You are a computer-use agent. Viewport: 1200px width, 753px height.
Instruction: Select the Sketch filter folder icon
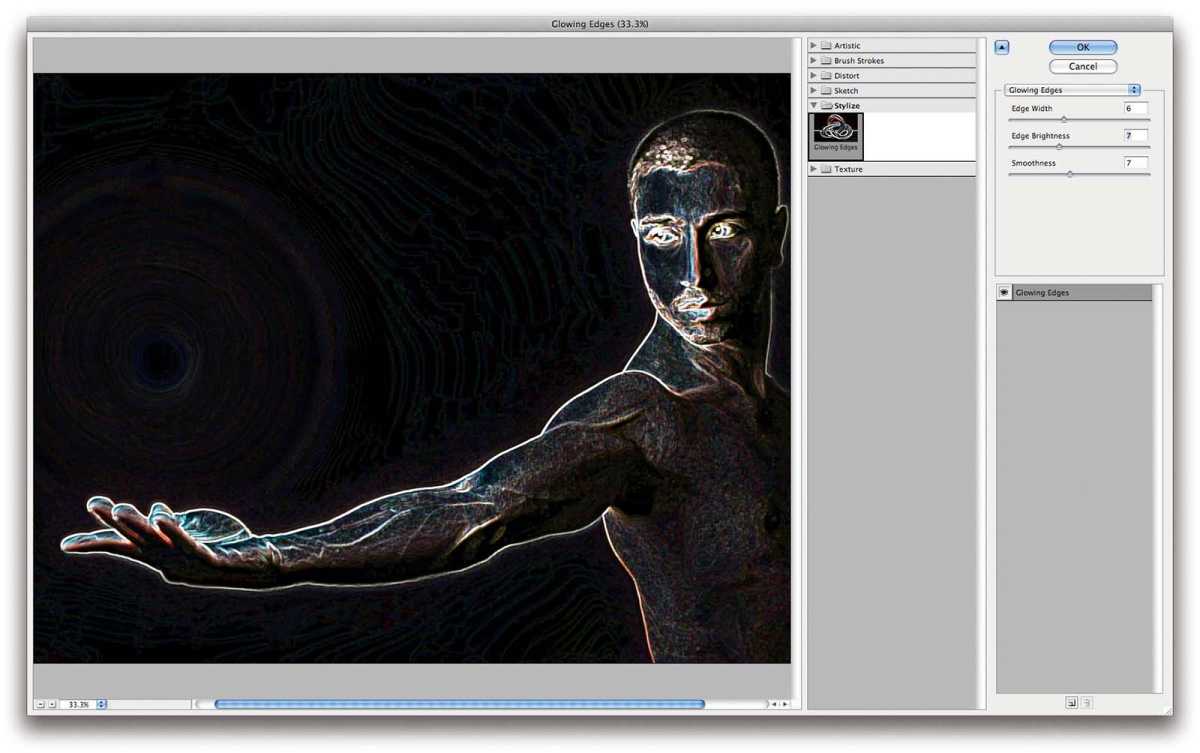coord(828,90)
